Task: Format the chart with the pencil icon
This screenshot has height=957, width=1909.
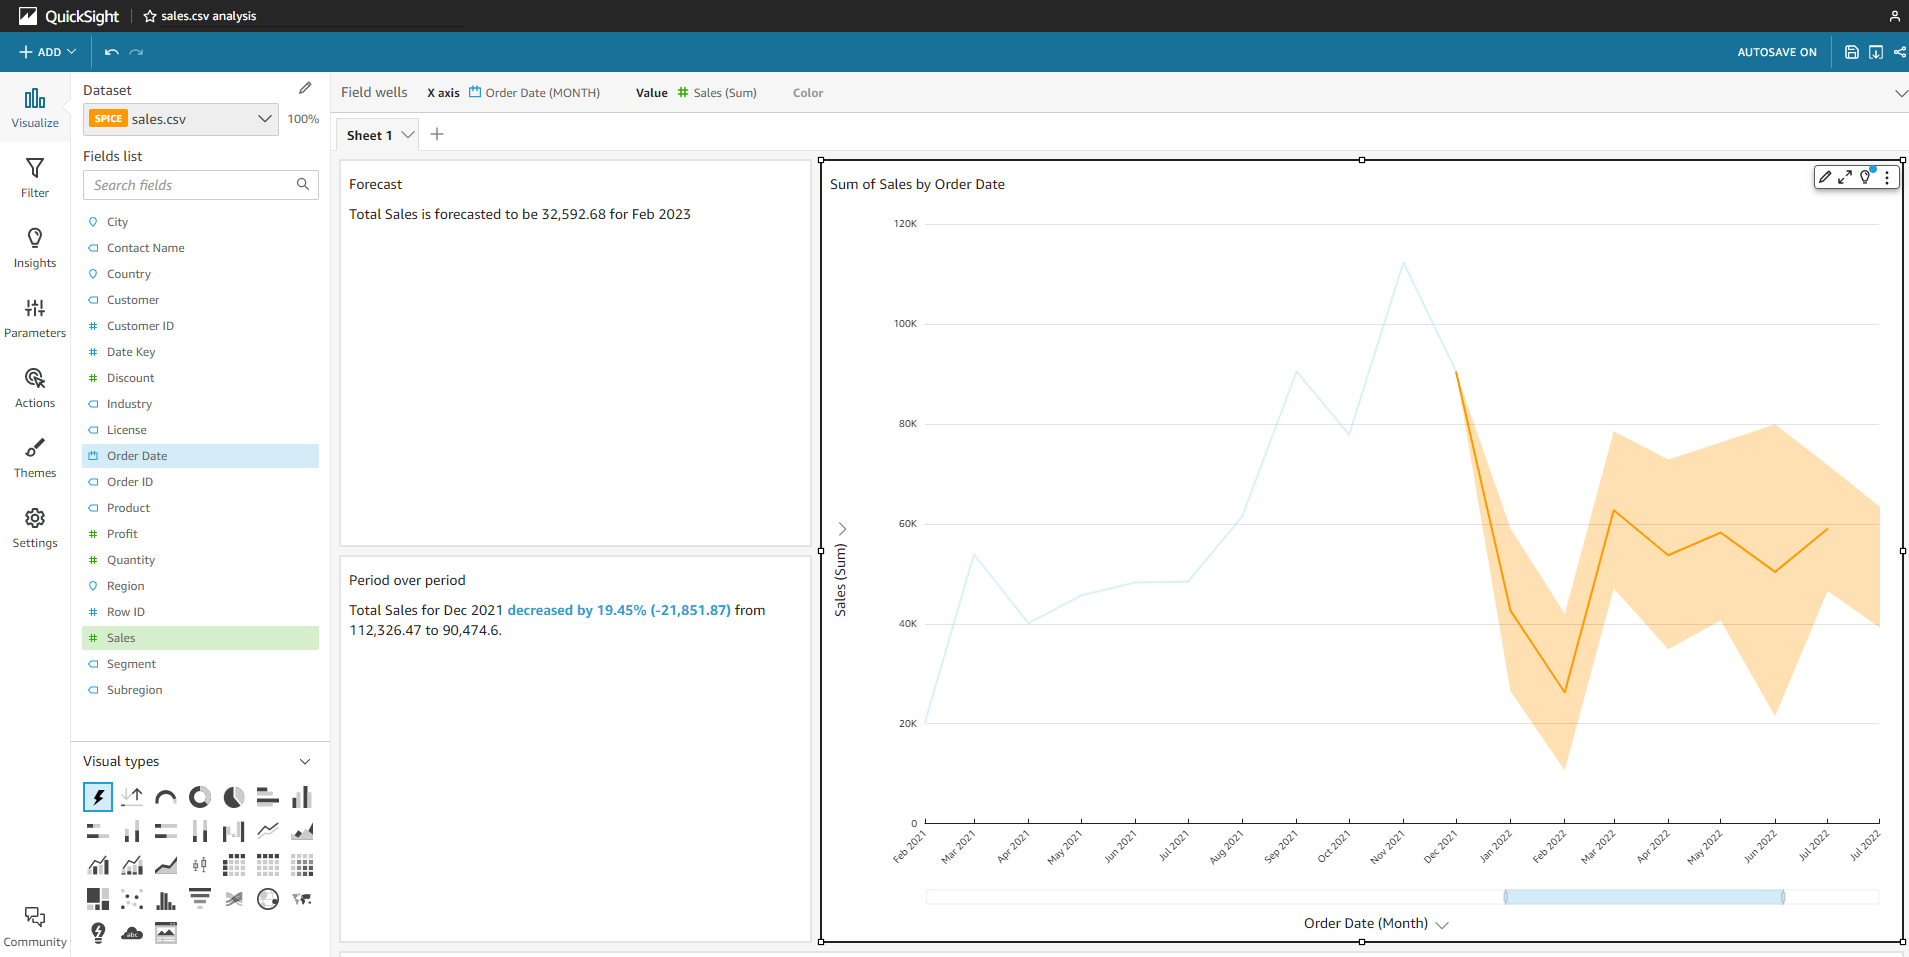Action: tap(1825, 177)
